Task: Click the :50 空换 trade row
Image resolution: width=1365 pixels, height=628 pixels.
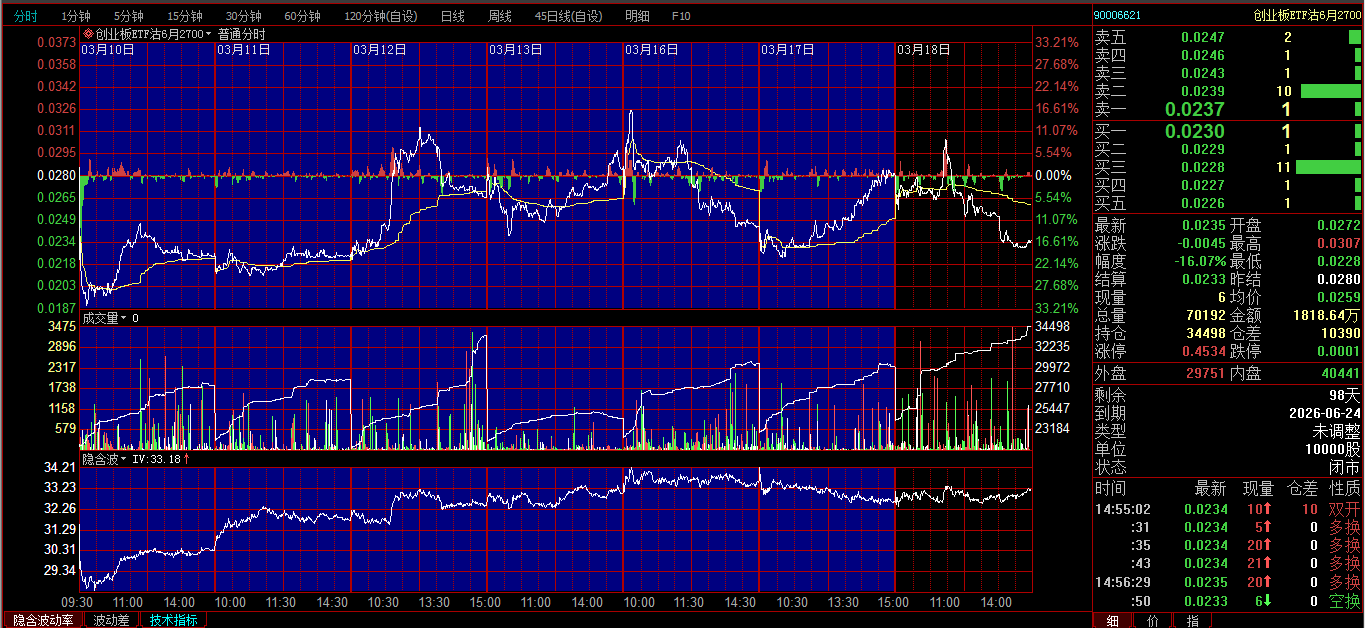Action: (1228, 601)
